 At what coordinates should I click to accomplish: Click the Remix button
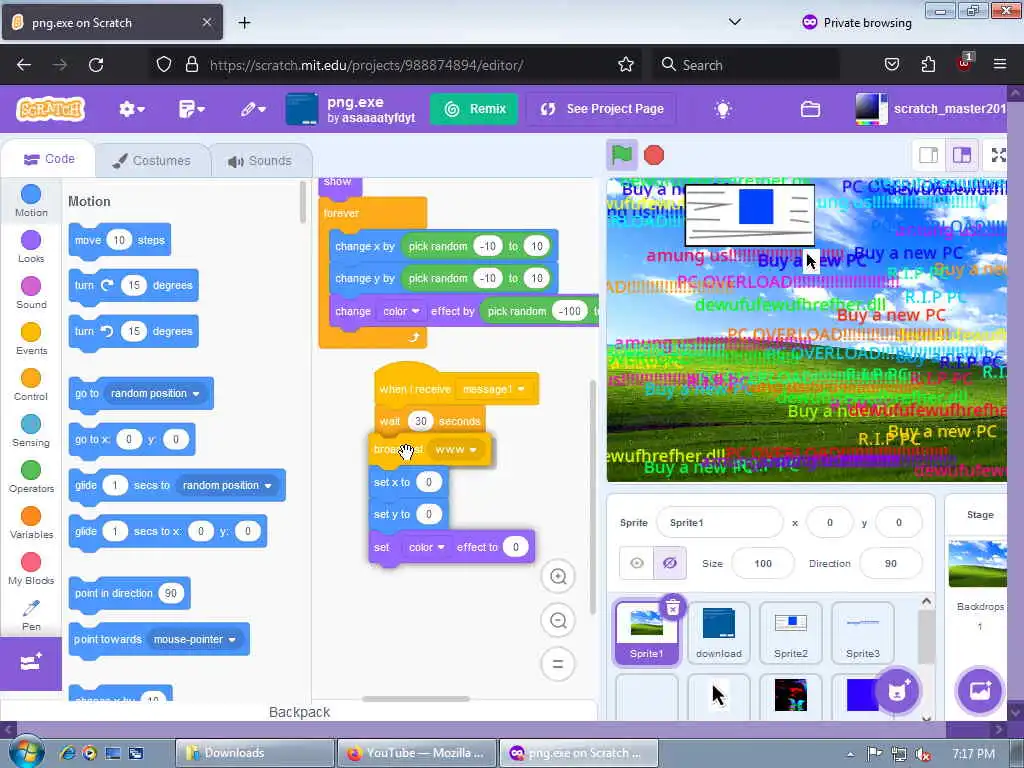[474, 109]
